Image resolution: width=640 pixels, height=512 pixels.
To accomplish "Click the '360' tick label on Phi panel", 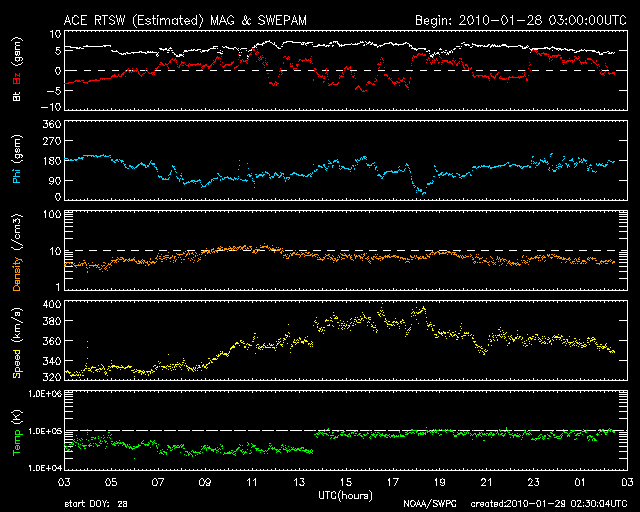I will tap(52, 124).
